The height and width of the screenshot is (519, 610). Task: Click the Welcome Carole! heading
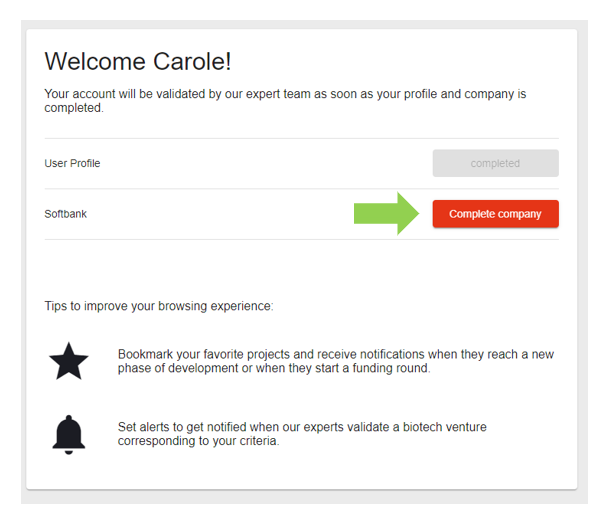(138, 61)
